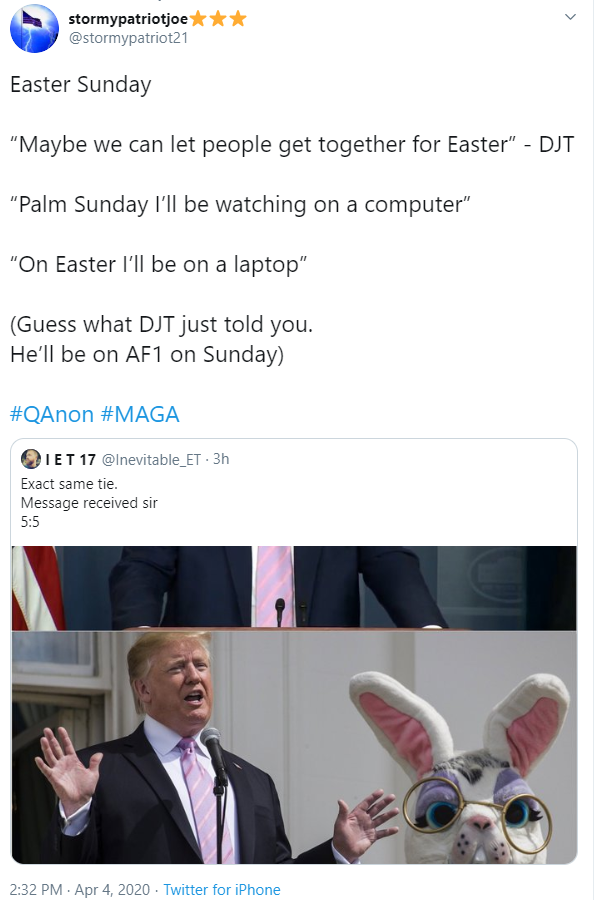Viewport: 601px width, 900px height.
Task: Click the '5:5' line in the quoted tweet
Action: (32, 521)
